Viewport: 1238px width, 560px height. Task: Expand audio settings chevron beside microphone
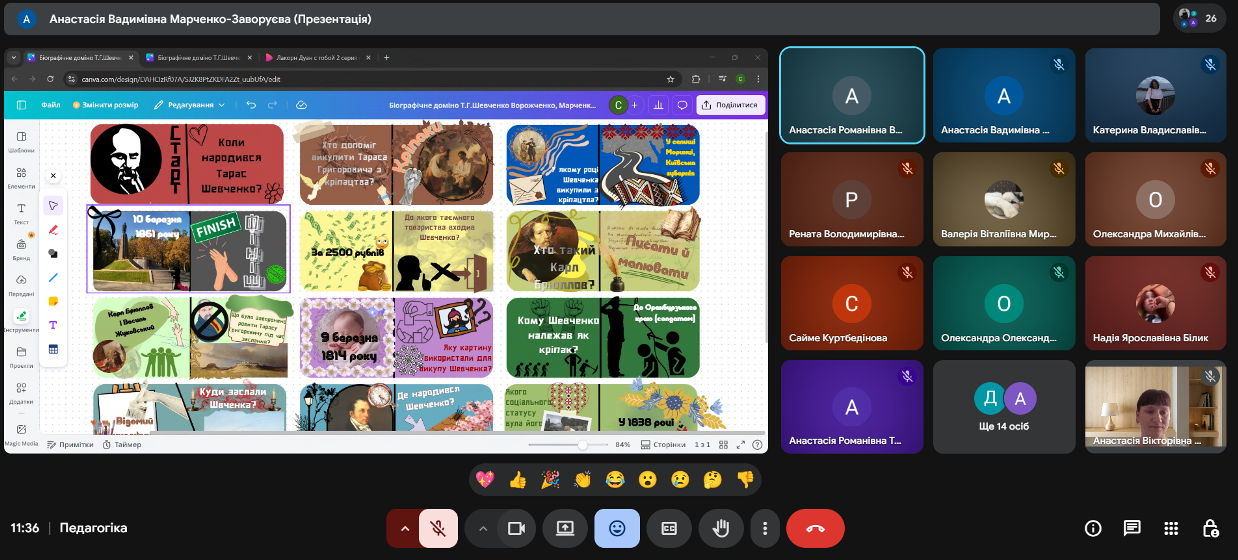tap(404, 528)
